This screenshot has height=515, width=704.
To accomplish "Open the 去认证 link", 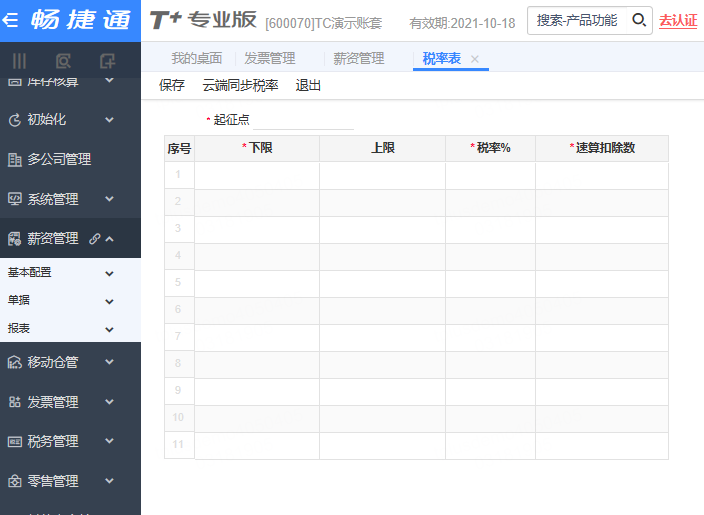I will [678, 21].
